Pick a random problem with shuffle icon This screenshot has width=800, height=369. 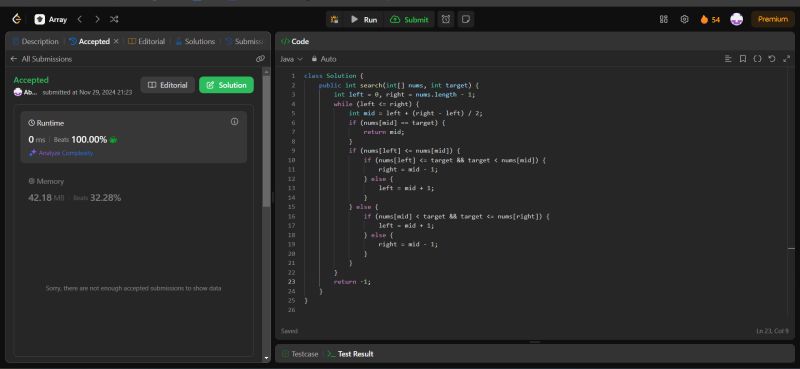point(114,19)
